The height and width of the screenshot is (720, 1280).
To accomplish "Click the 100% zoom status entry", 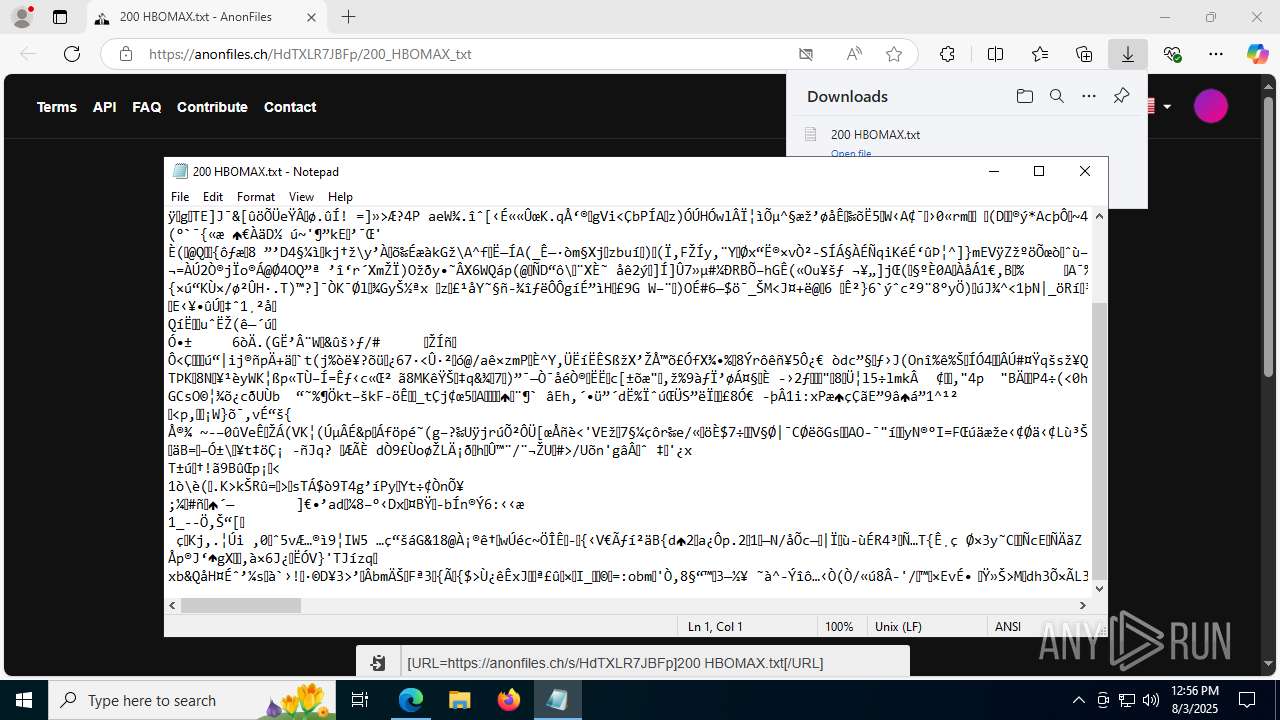I will pos(839,626).
